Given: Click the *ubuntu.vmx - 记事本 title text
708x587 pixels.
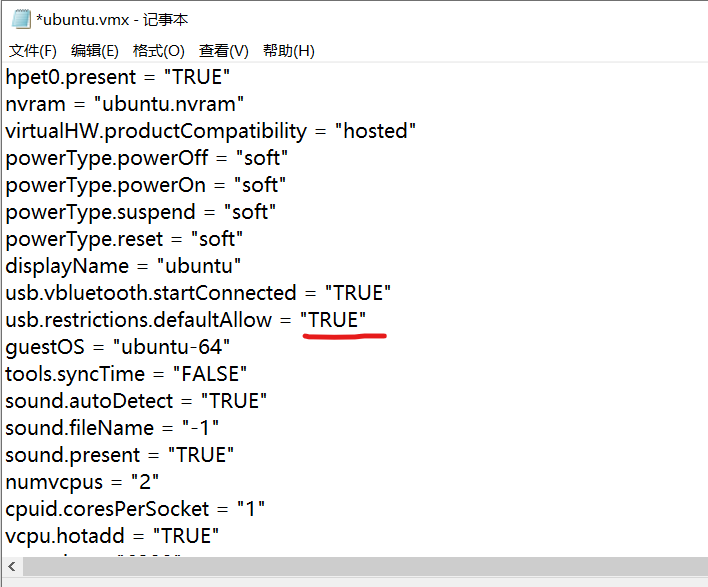Looking at the screenshot, I should 112,19.
